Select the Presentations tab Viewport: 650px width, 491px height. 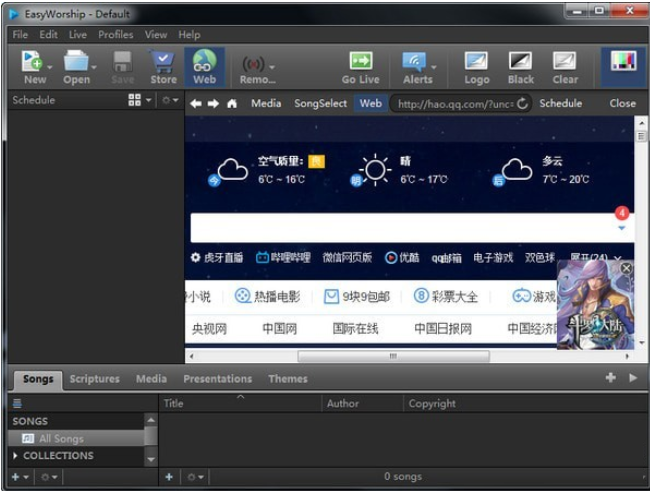pyautogui.click(x=218, y=379)
